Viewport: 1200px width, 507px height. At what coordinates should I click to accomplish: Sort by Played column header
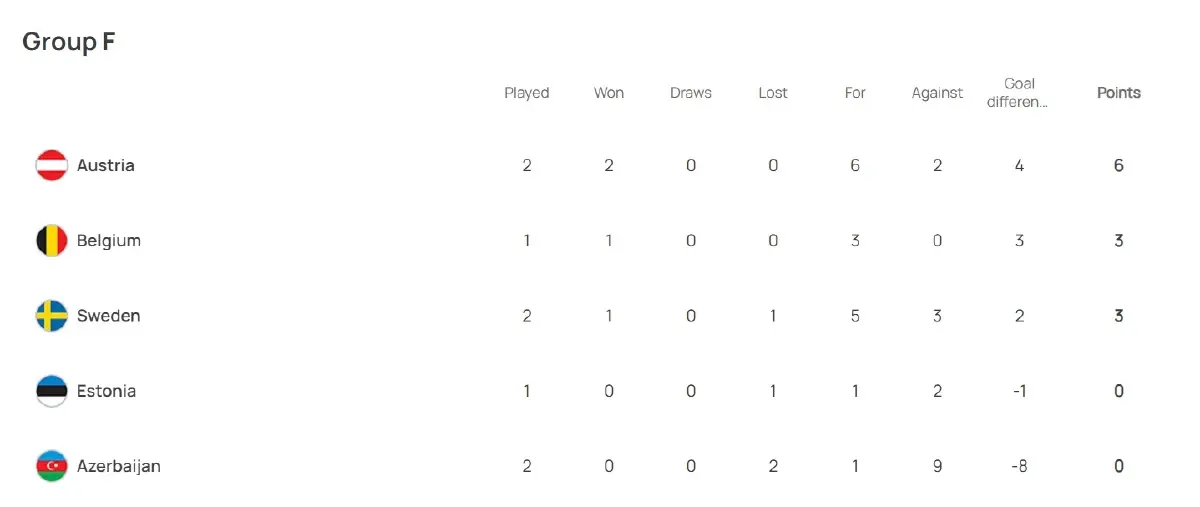pos(526,93)
